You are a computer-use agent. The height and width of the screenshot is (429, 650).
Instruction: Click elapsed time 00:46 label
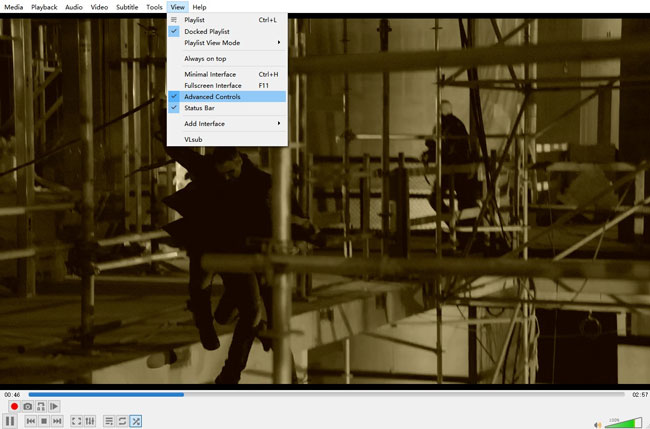click(12, 395)
